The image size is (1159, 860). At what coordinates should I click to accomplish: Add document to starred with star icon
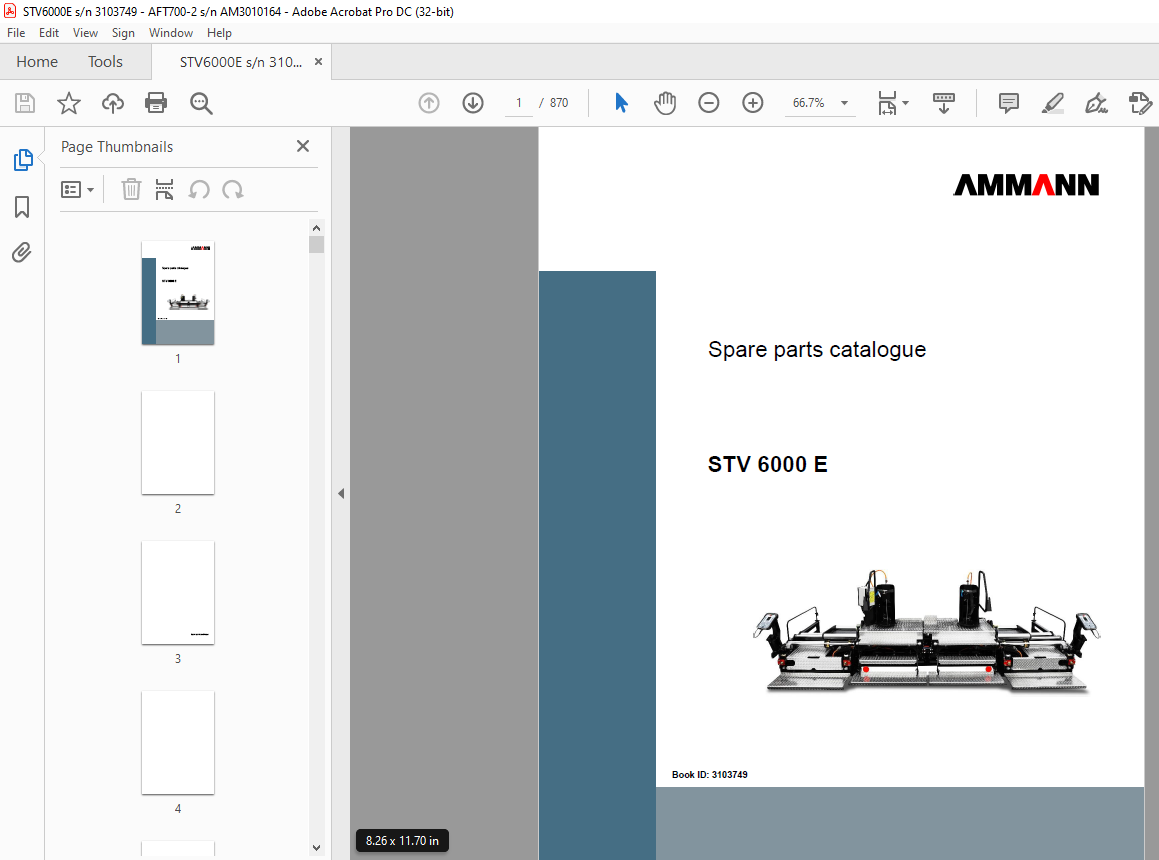[69, 103]
